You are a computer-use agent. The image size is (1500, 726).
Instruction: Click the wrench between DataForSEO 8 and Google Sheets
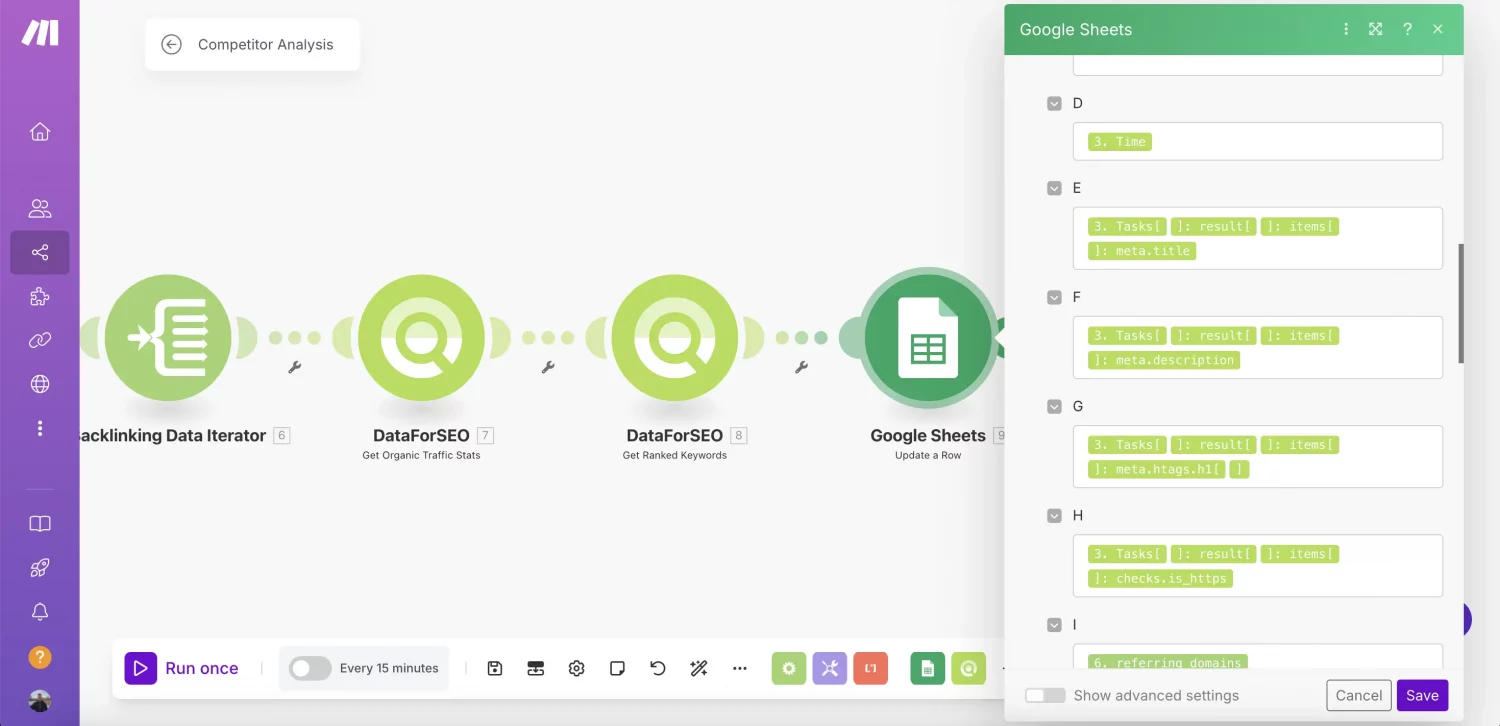click(801, 367)
